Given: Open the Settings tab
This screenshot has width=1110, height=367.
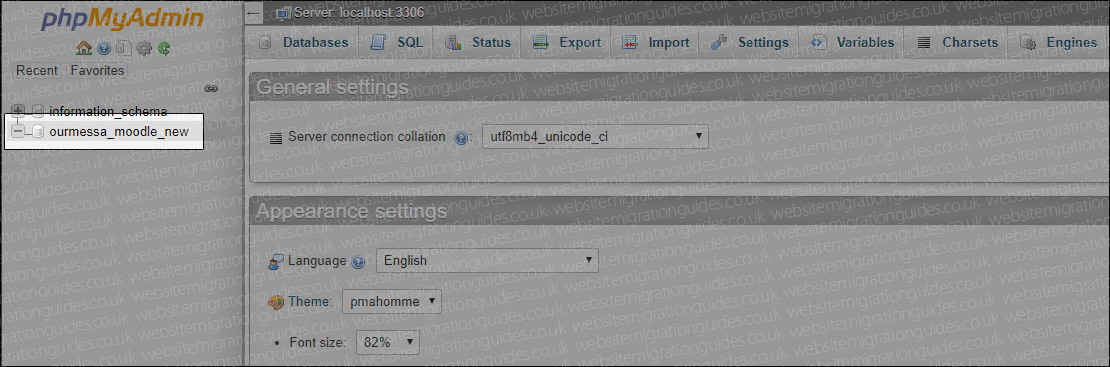Looking at the screenshot, I should tap(750, 43).
